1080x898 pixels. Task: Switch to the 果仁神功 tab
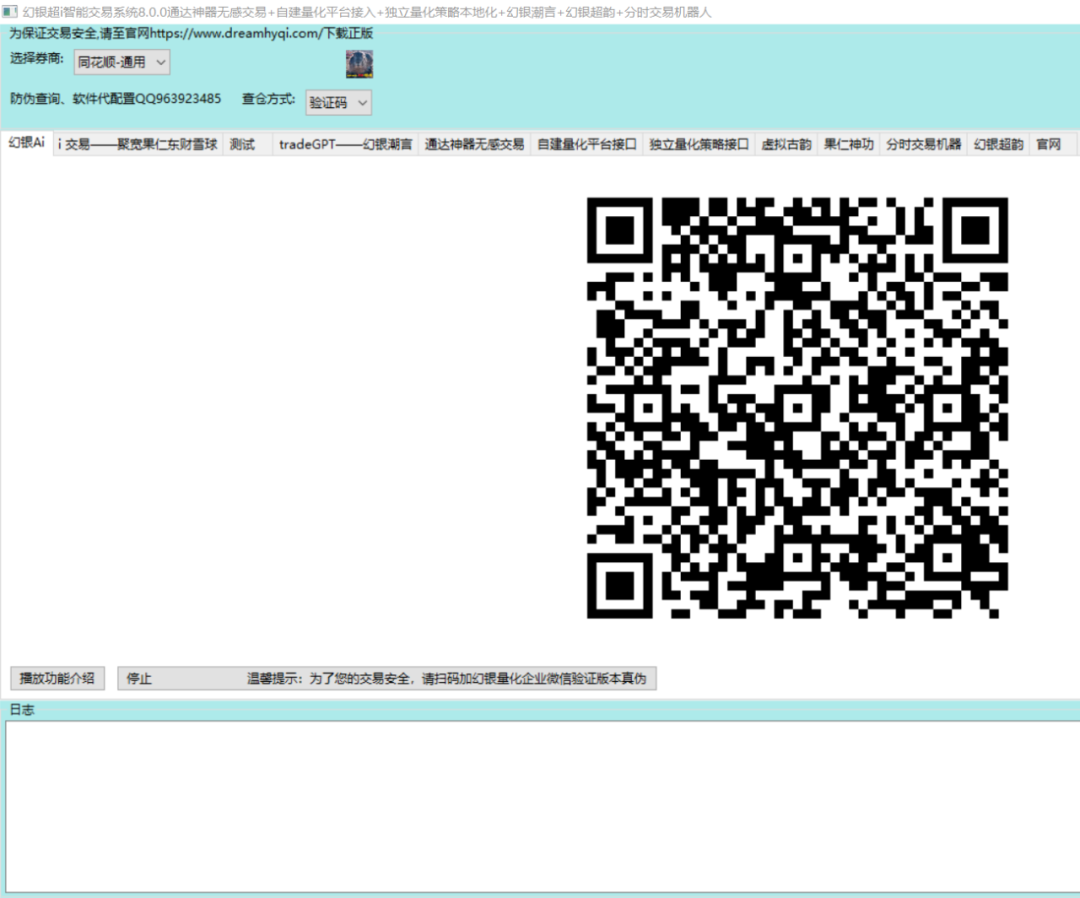coord(849,144)
